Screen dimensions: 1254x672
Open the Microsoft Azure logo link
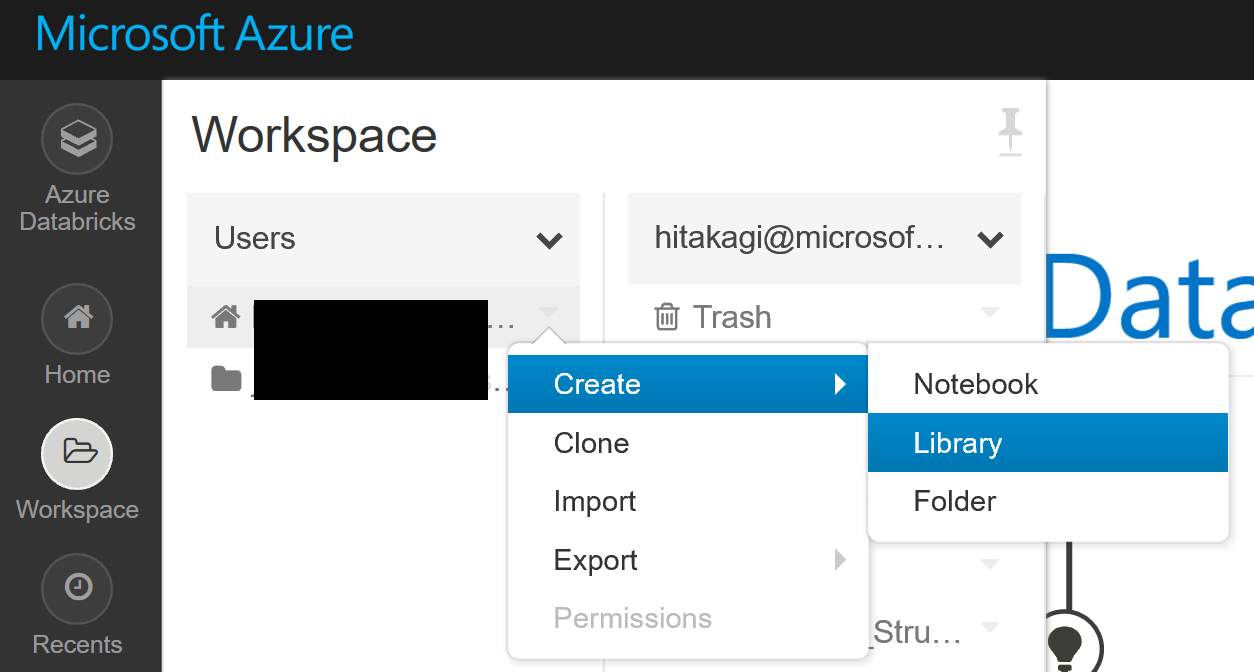(194, 34)
